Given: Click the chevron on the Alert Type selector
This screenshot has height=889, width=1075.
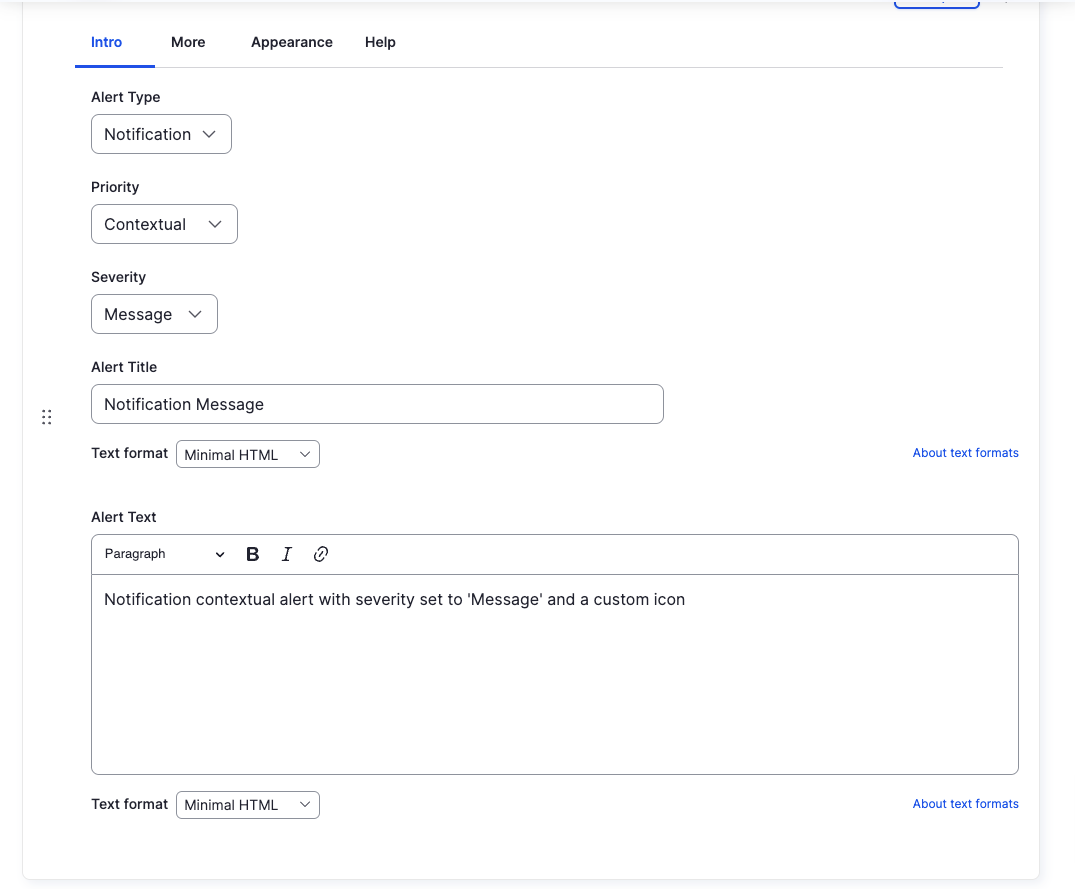Looking at the screenshot, I should [x=210, y=133].
